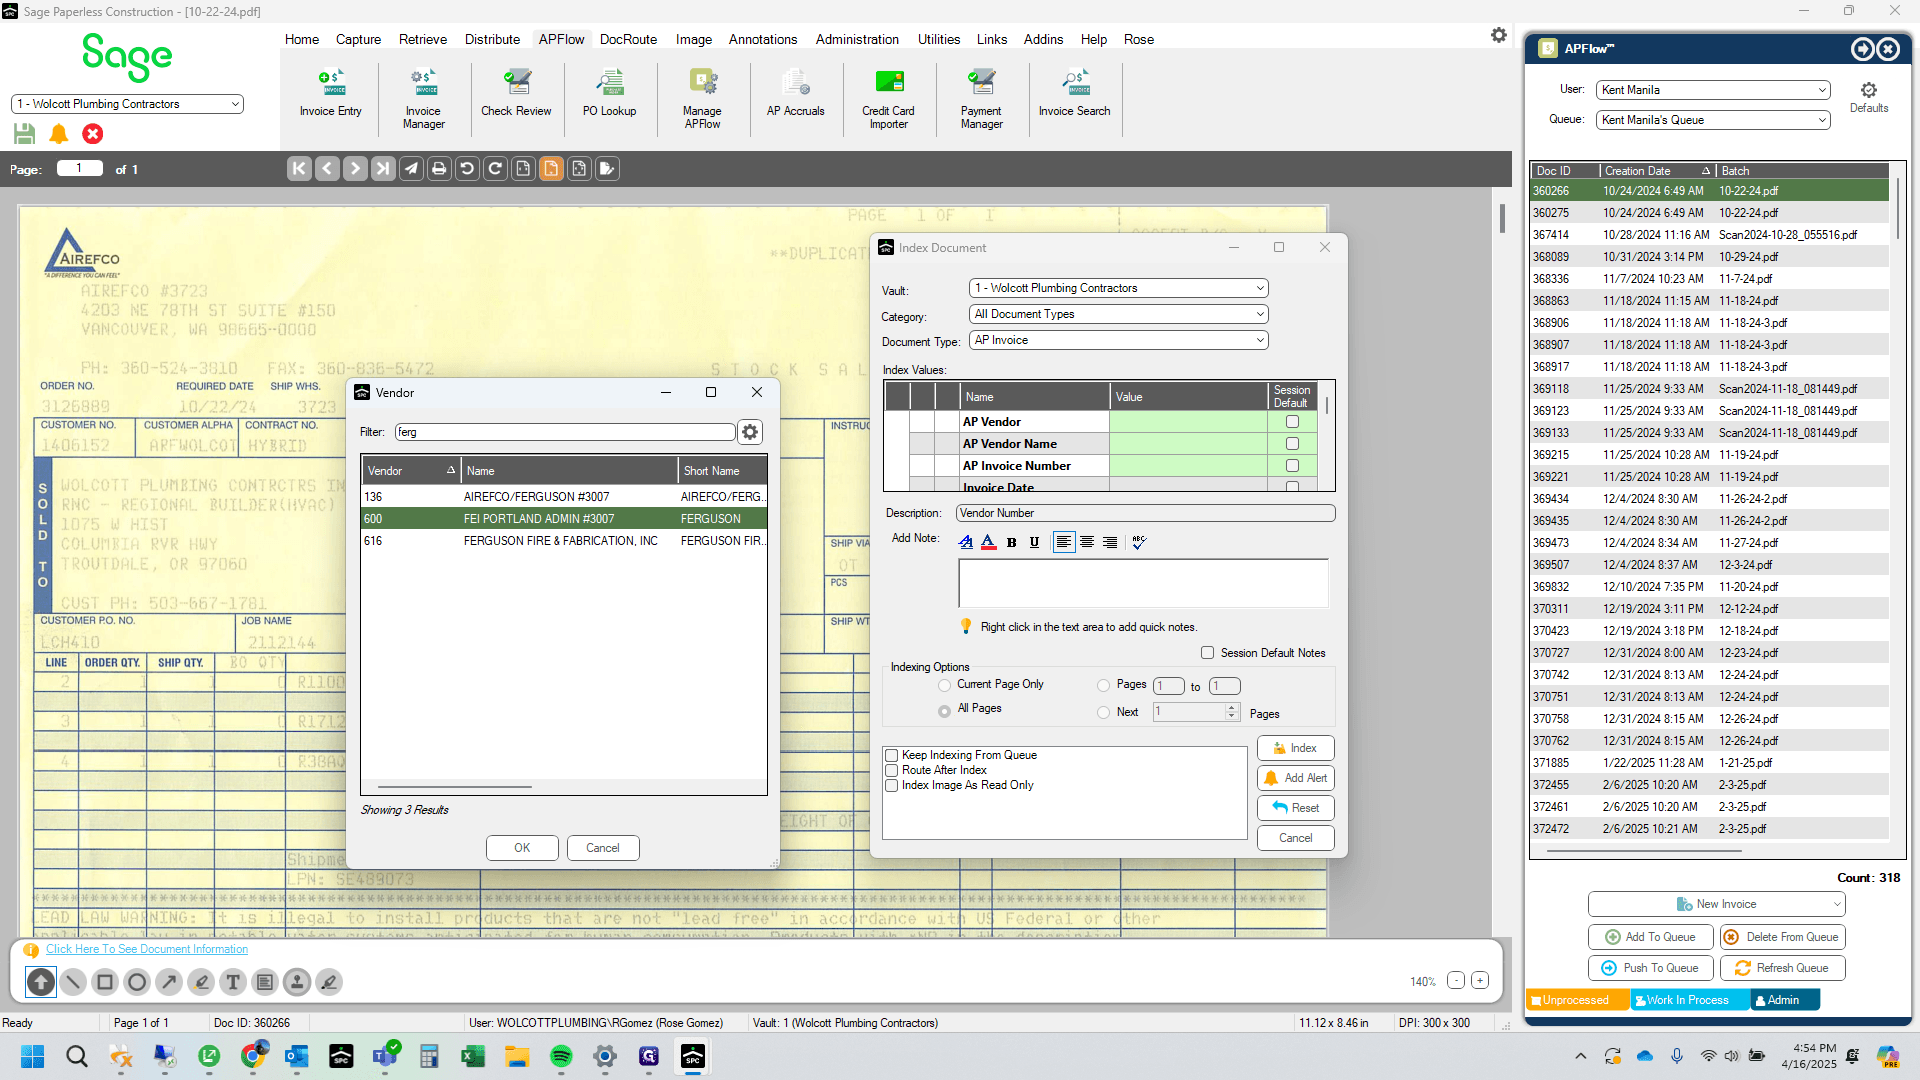
Task: Go to the first page of the document
Action: [x=299, y=169]
